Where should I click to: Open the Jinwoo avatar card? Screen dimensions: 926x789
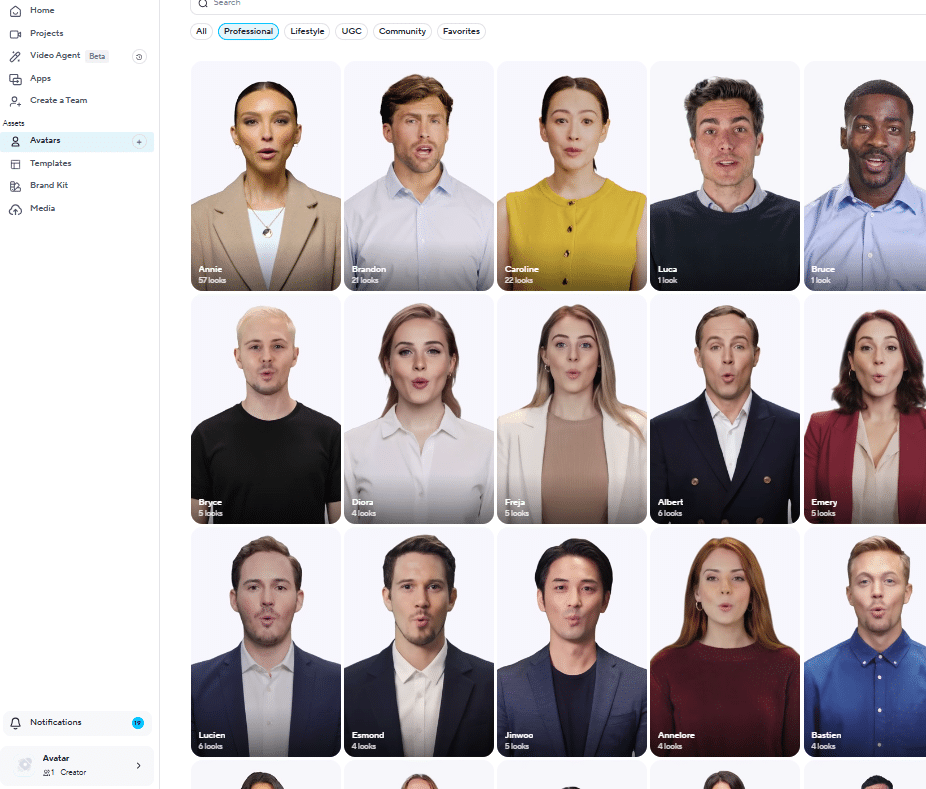[x=571, y=641]
